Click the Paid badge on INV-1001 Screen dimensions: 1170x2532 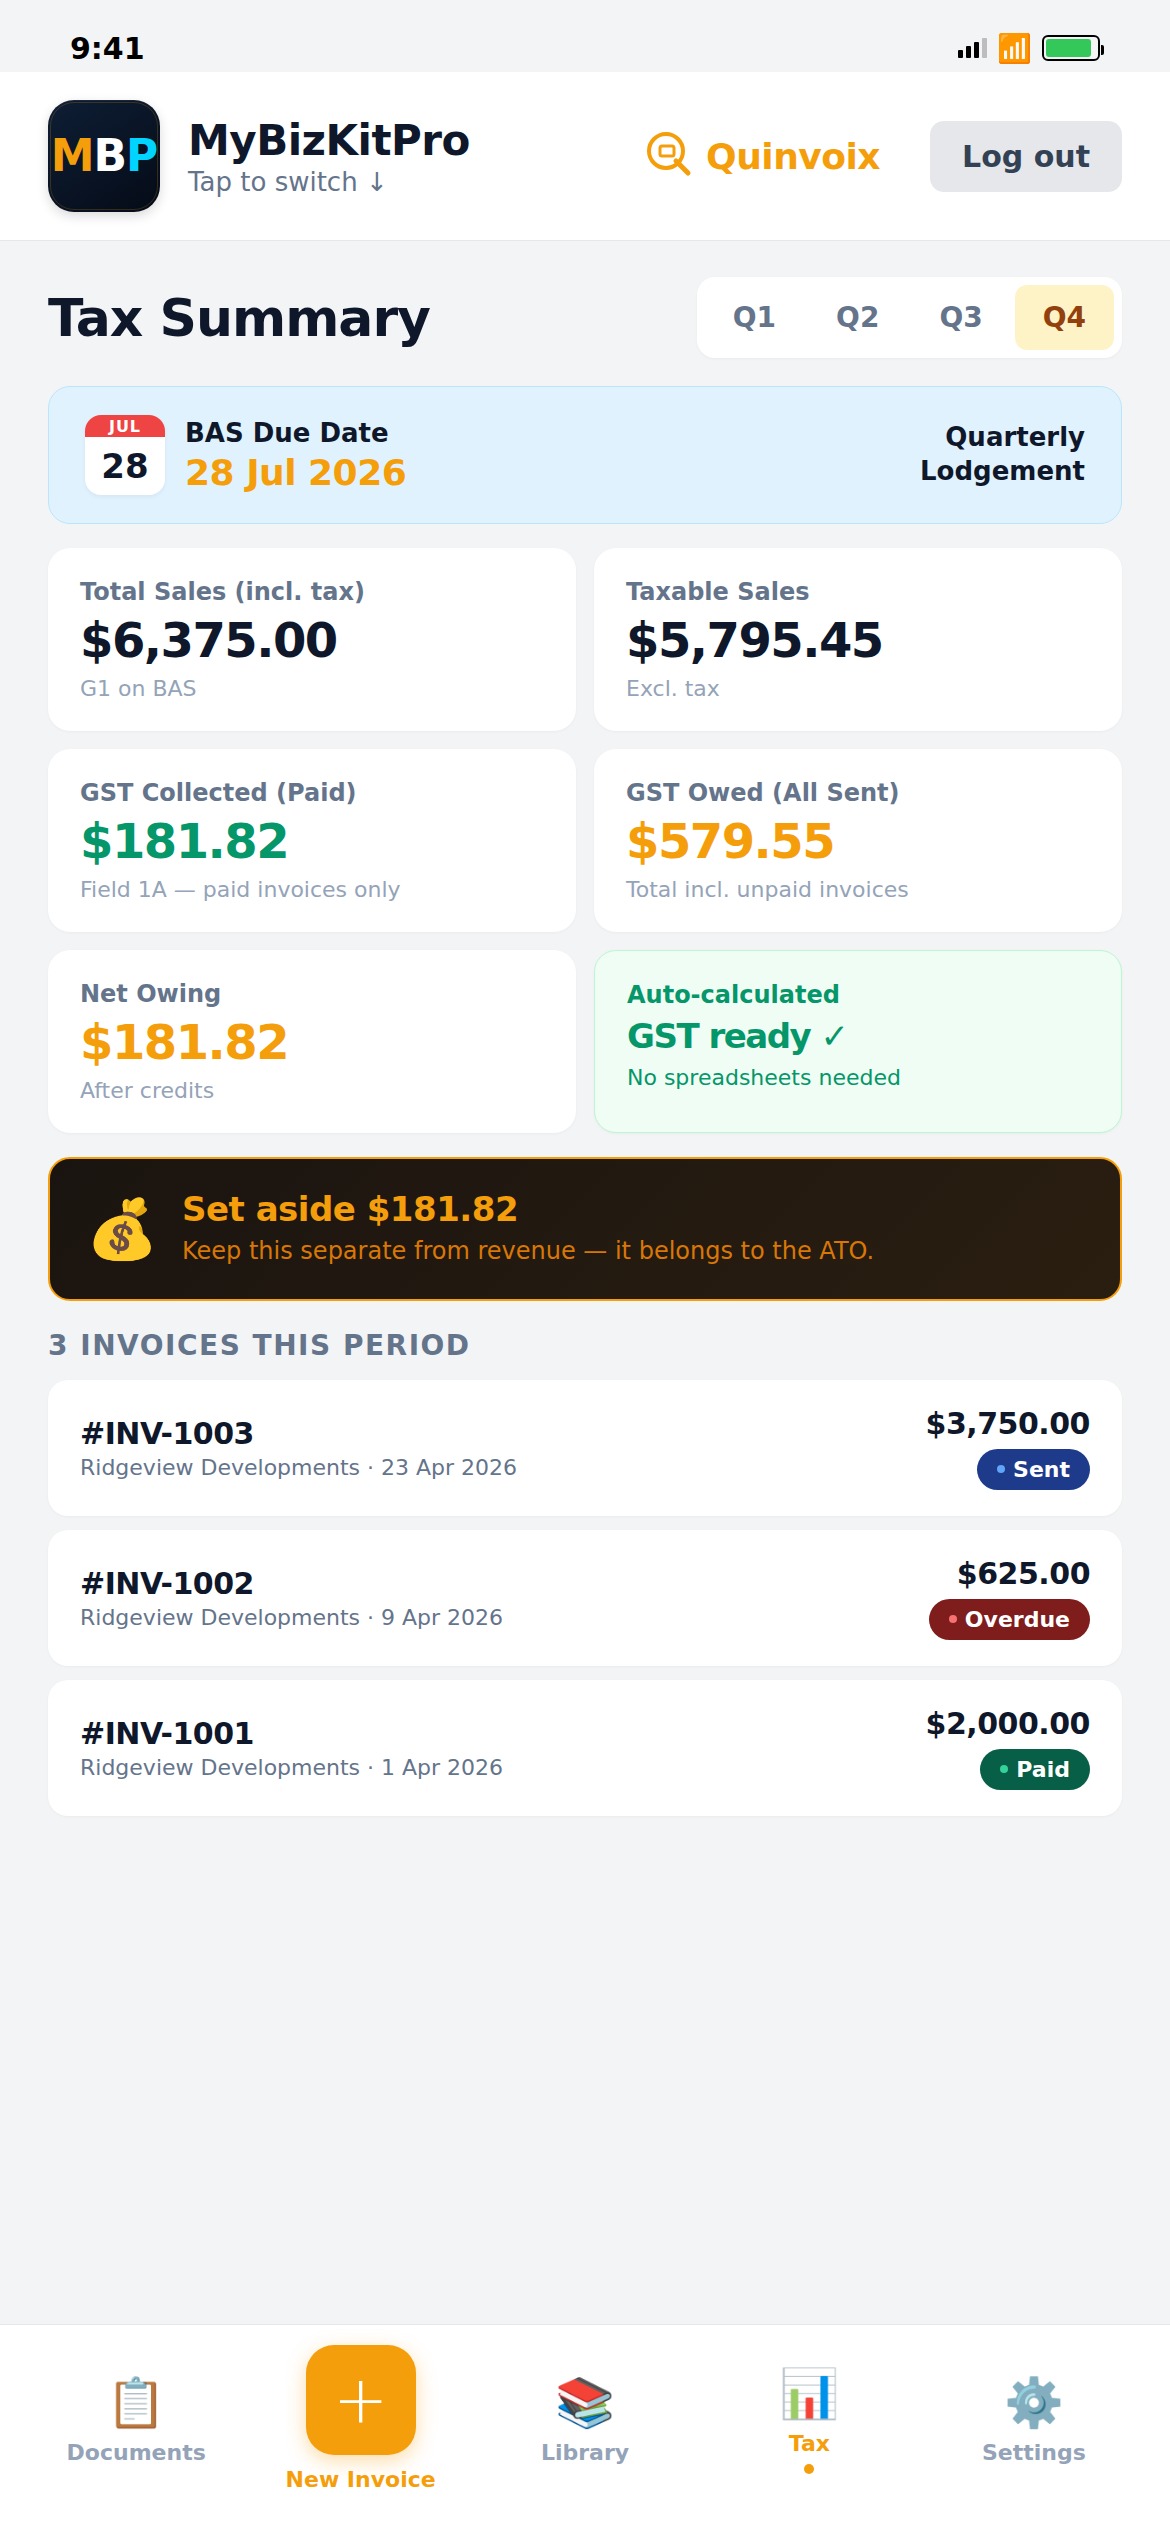click(1033, 1769)
